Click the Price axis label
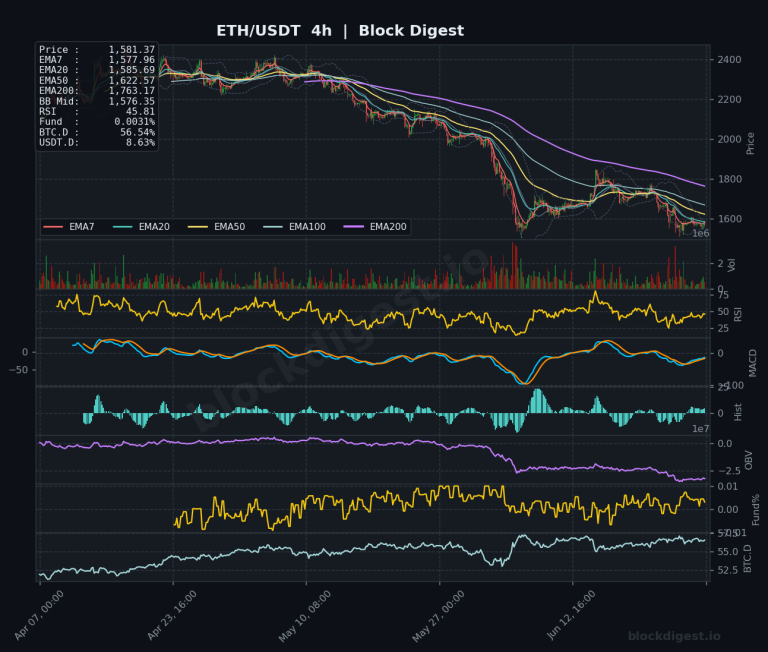Screen dimensions: 768x652 pos(750,144)
